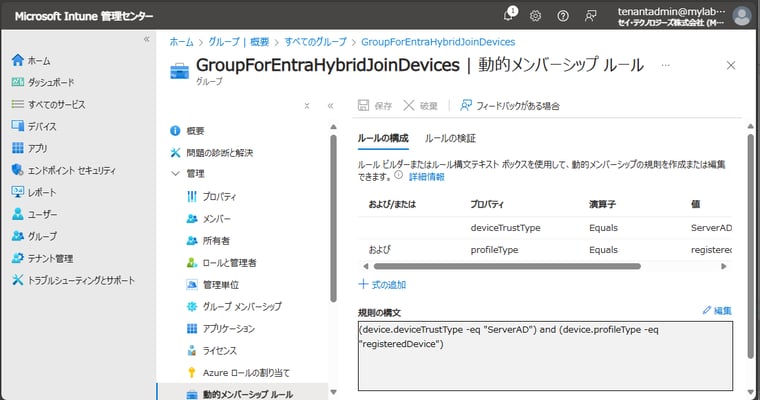760x400 pixels.
Task: Open 所有者 in group menu
Action: (208, 240)
